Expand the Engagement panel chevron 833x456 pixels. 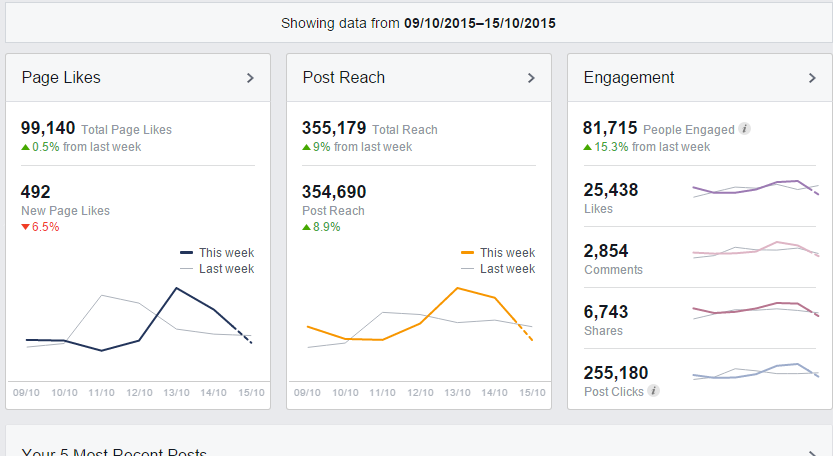(813, 78)
